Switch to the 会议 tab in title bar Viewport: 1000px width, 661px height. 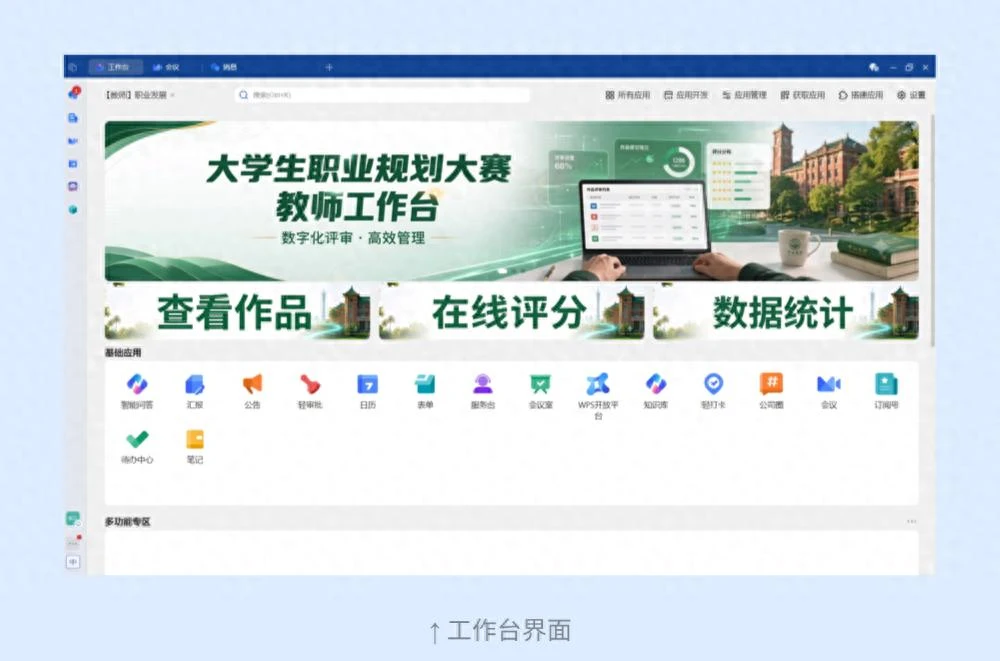click(167, 67)
